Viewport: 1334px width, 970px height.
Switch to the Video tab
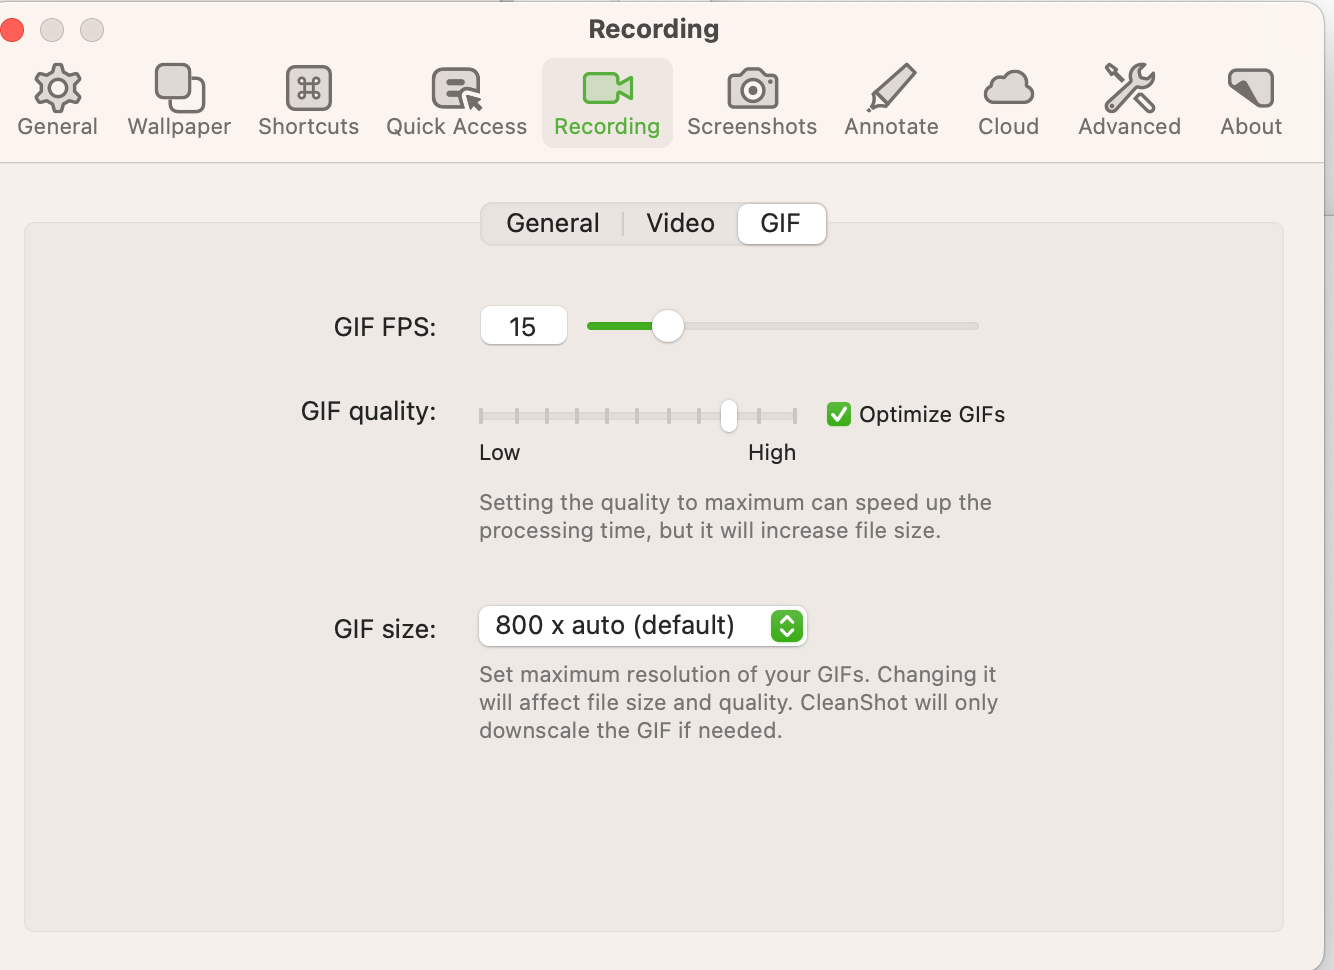point(680,223)
